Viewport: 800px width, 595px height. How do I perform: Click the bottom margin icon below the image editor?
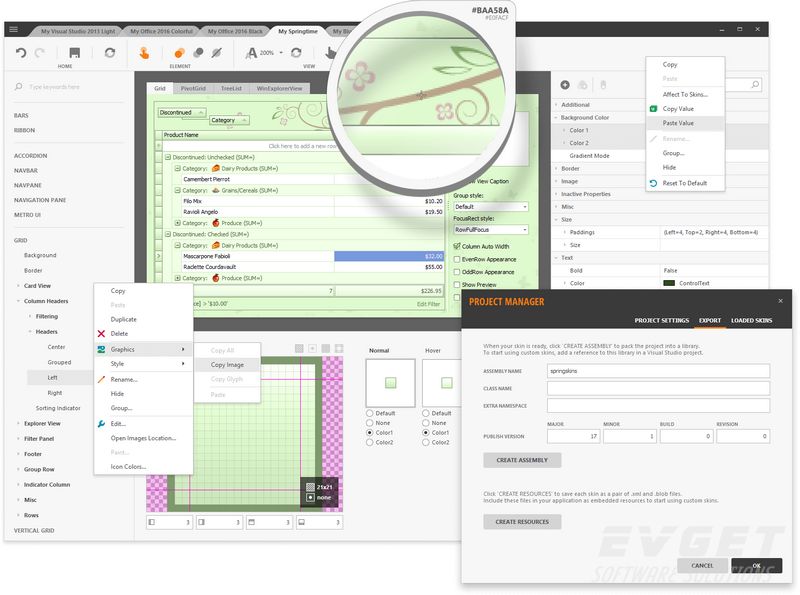[x=302, y=522]
